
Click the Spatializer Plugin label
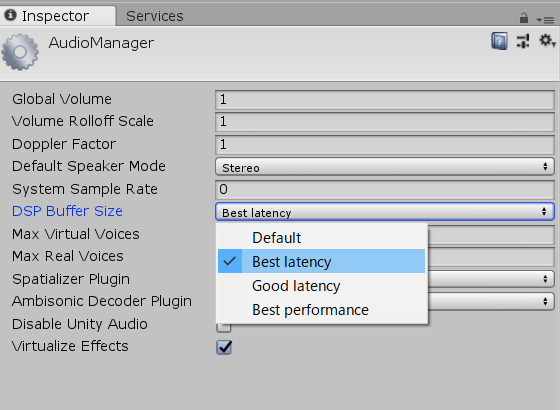coord(71,279)
